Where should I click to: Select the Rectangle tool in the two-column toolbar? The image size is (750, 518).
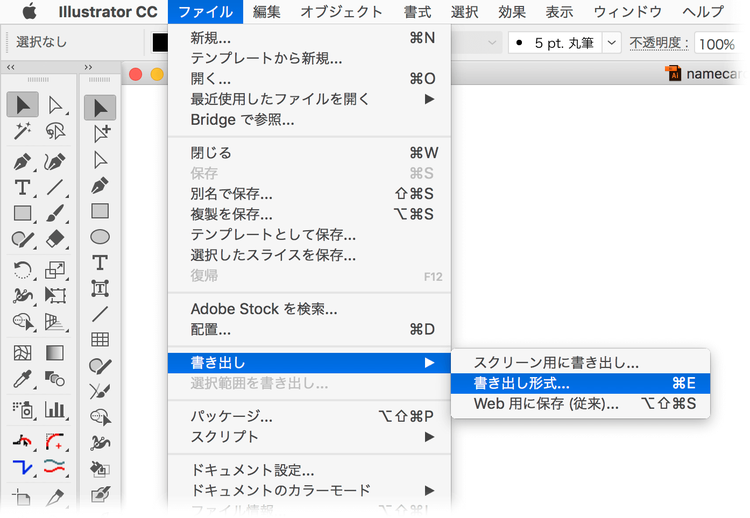[22, 213]
